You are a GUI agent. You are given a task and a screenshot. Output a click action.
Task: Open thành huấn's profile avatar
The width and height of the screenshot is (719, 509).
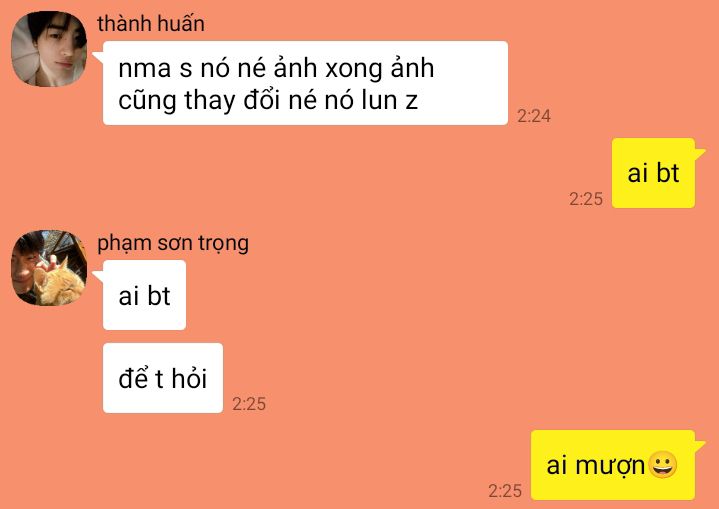pyautogui.click(x=49, y=49)
